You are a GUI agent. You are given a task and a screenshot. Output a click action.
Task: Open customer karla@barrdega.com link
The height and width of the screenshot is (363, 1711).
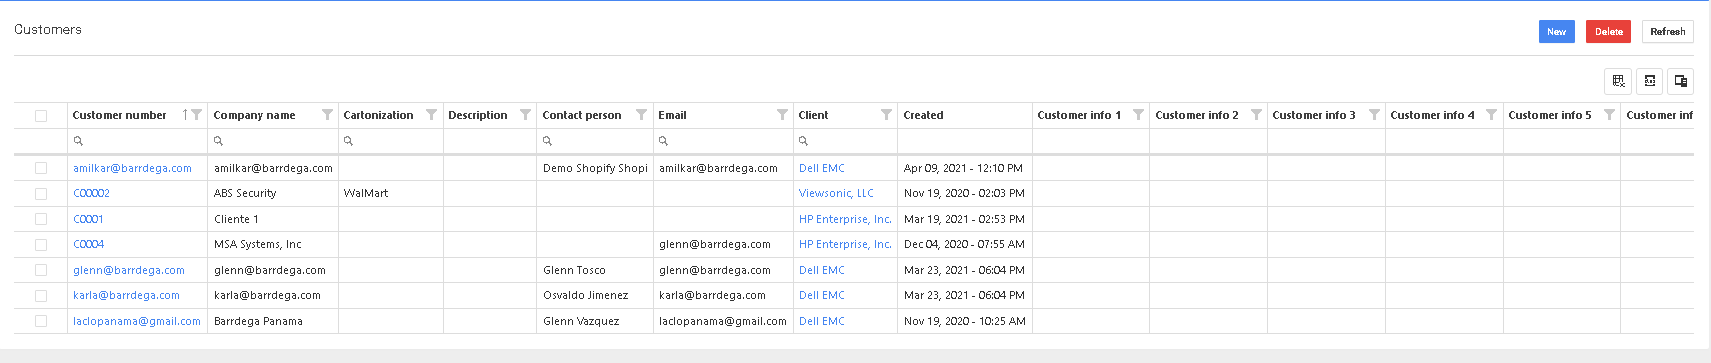pos(126,295)
